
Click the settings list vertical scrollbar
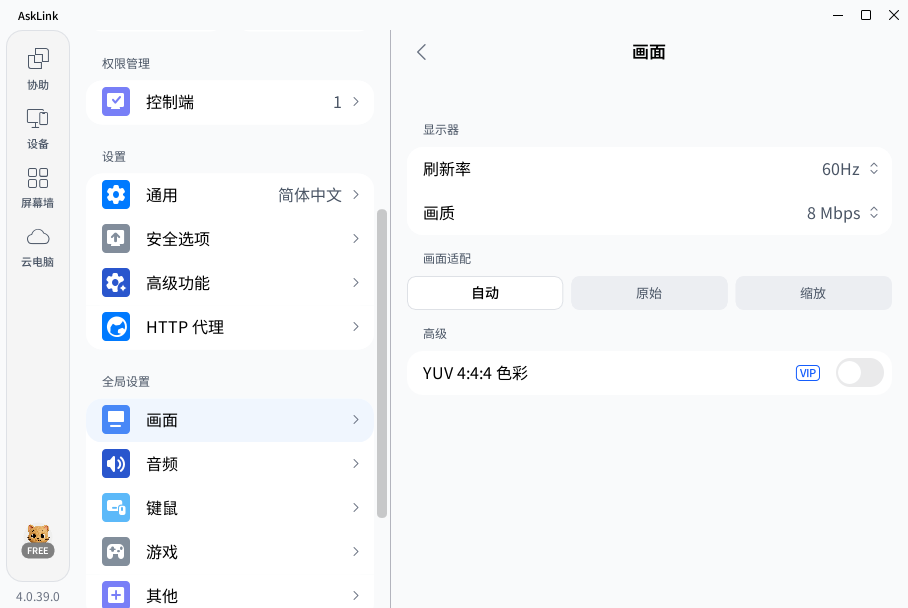click(382, 363)
